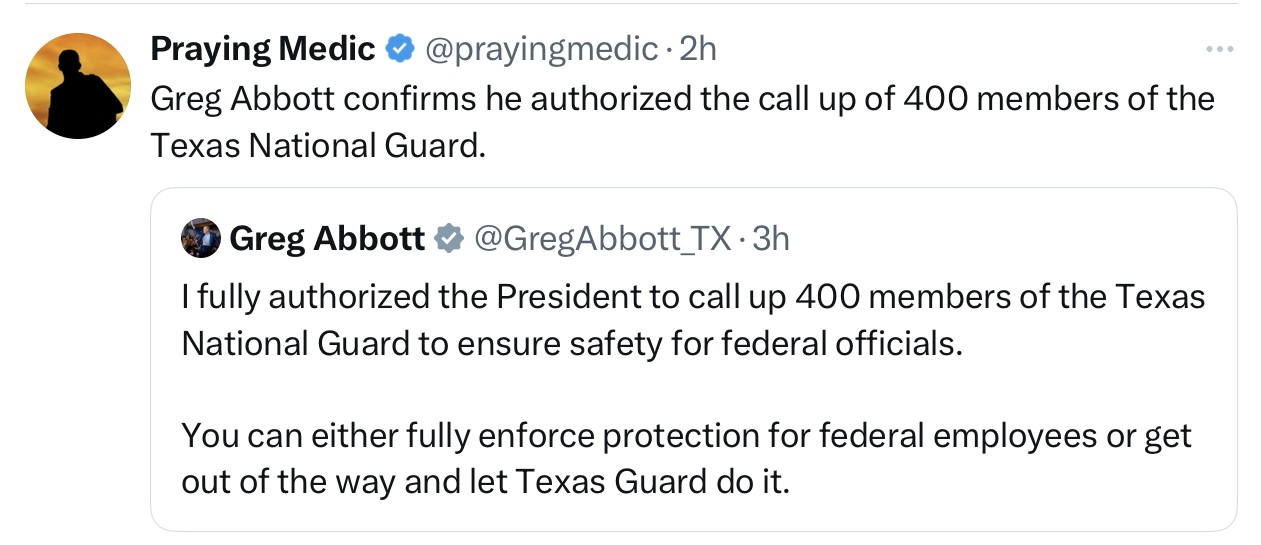Click 'out of the way' quoted line
The height and width of the screenshot is (545, 1261).
point(485,482)
